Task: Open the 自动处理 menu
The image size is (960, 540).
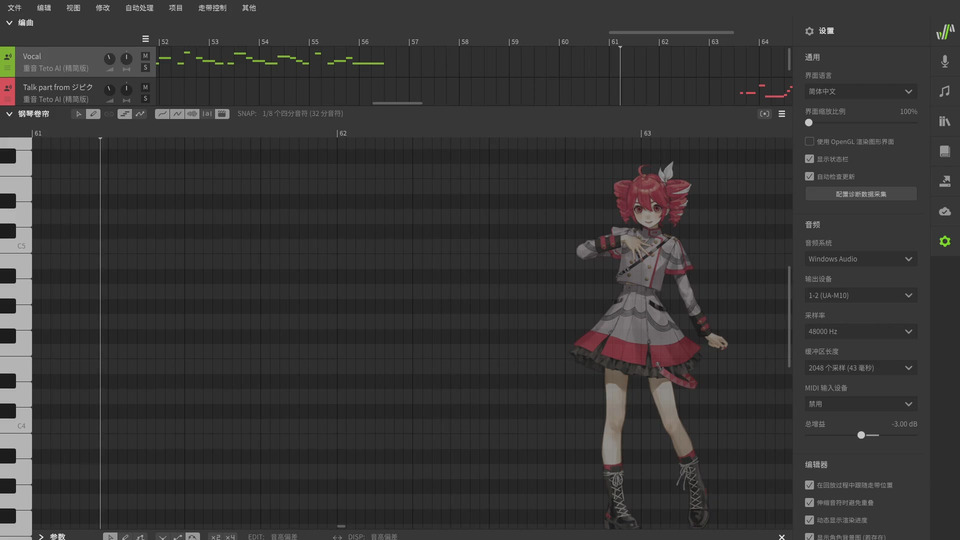Action: pos(139,8)
